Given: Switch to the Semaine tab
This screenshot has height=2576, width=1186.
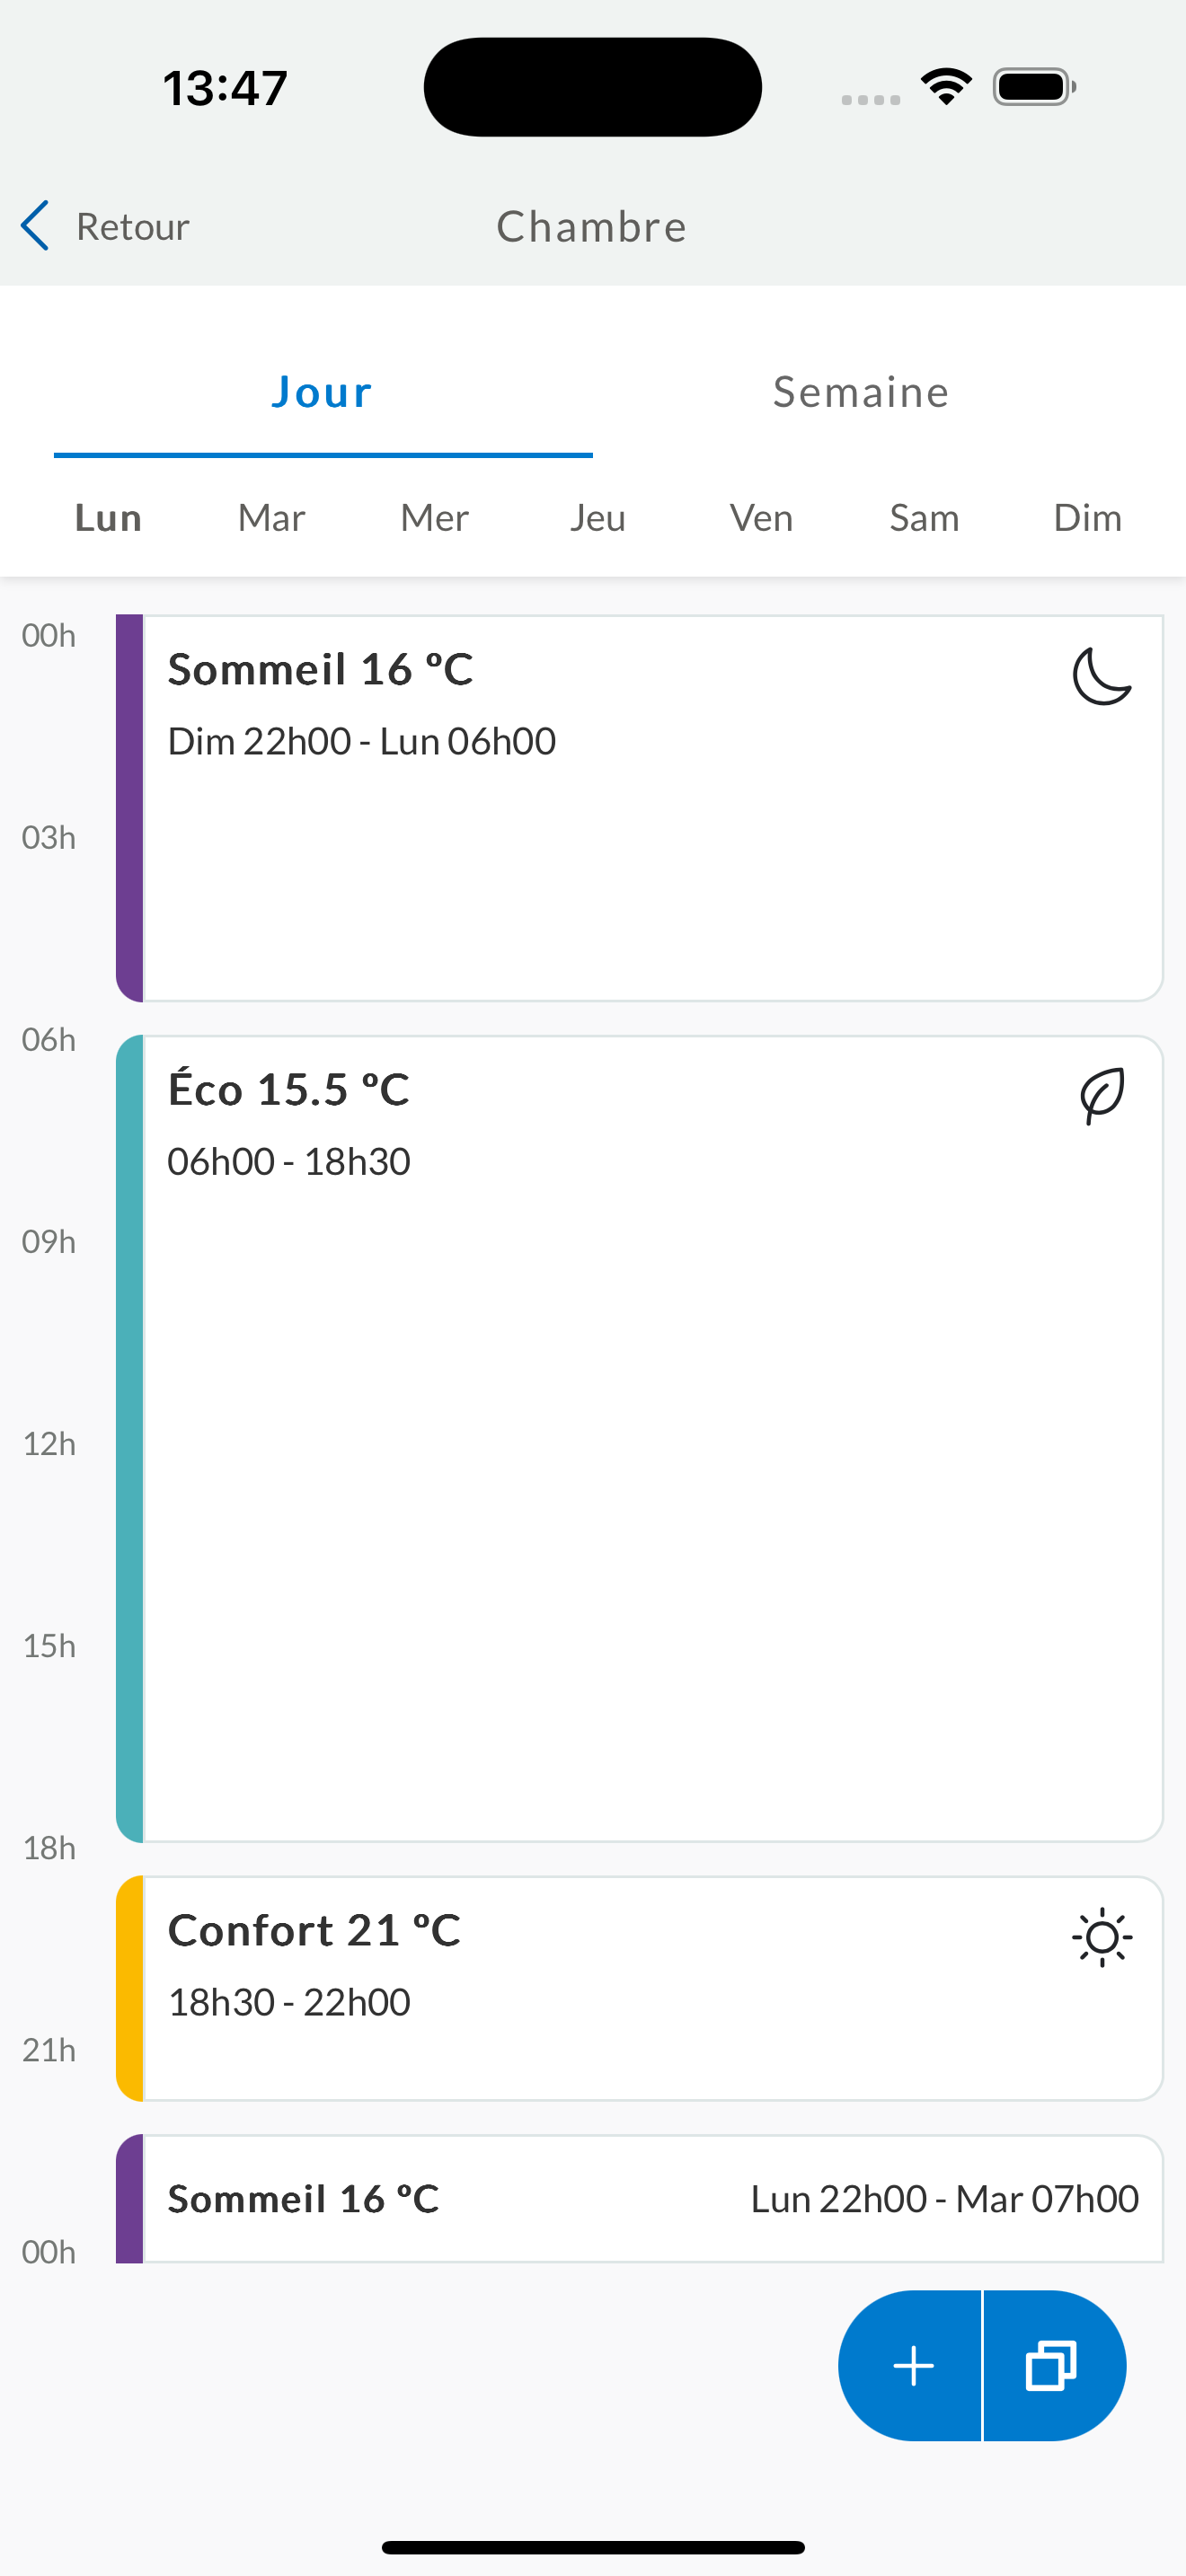Looking at the screenshot, I should [x=861, y=392].
